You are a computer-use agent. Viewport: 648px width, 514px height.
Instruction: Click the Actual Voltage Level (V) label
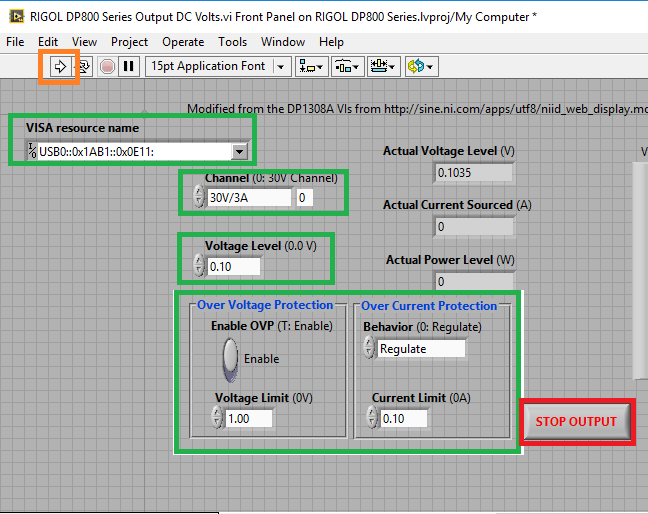coord(449,151)
